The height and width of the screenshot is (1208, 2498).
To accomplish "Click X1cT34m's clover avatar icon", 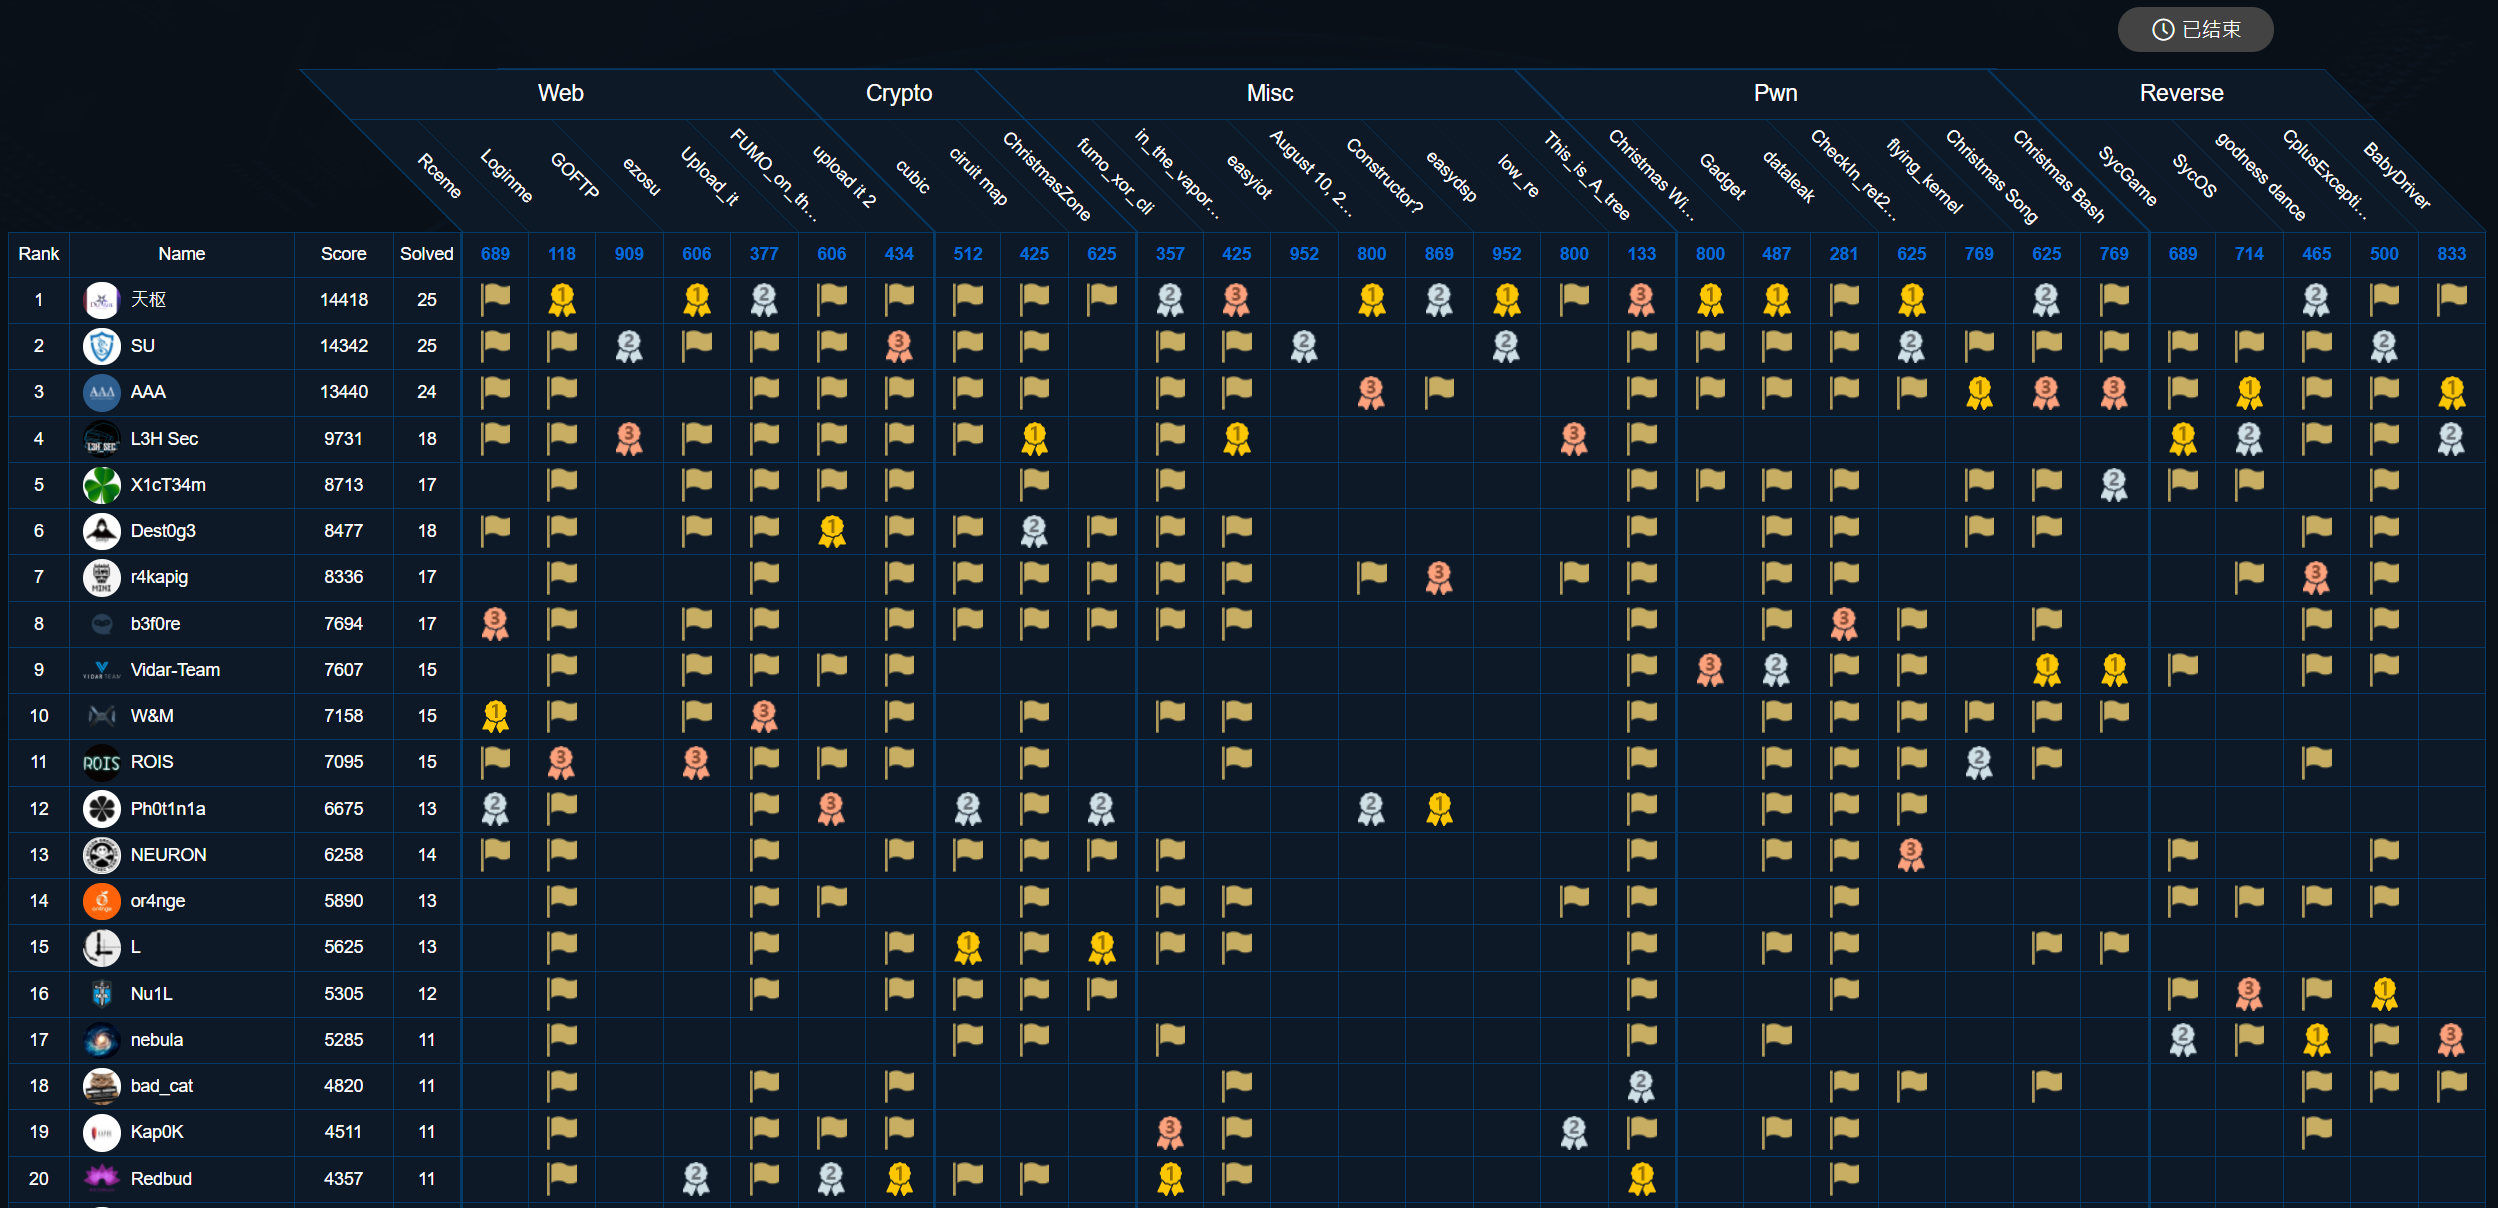I will [x=100, y=484].
